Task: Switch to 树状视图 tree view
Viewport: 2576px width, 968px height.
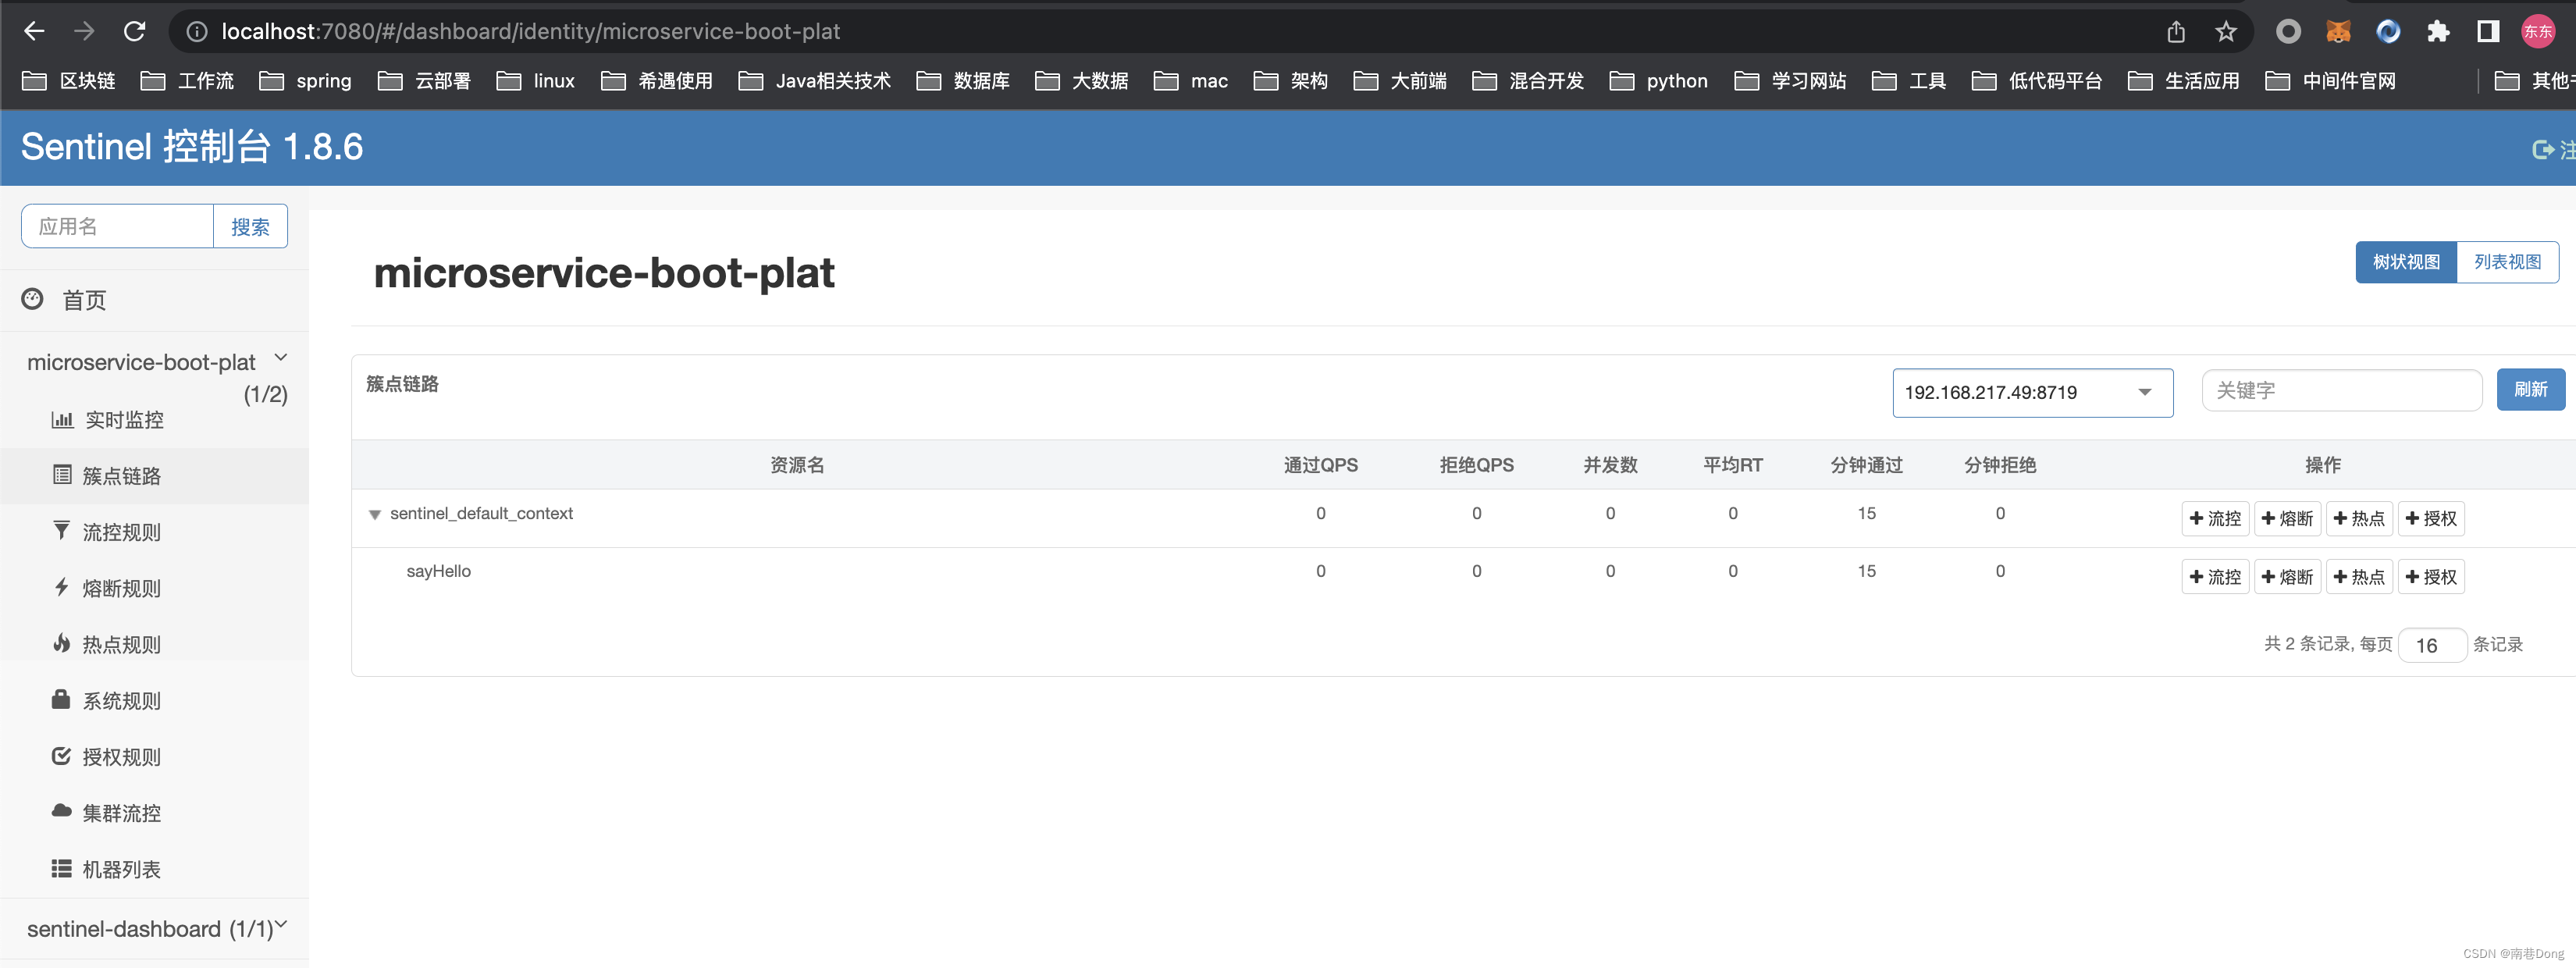Action: [x=2406, y=262]
